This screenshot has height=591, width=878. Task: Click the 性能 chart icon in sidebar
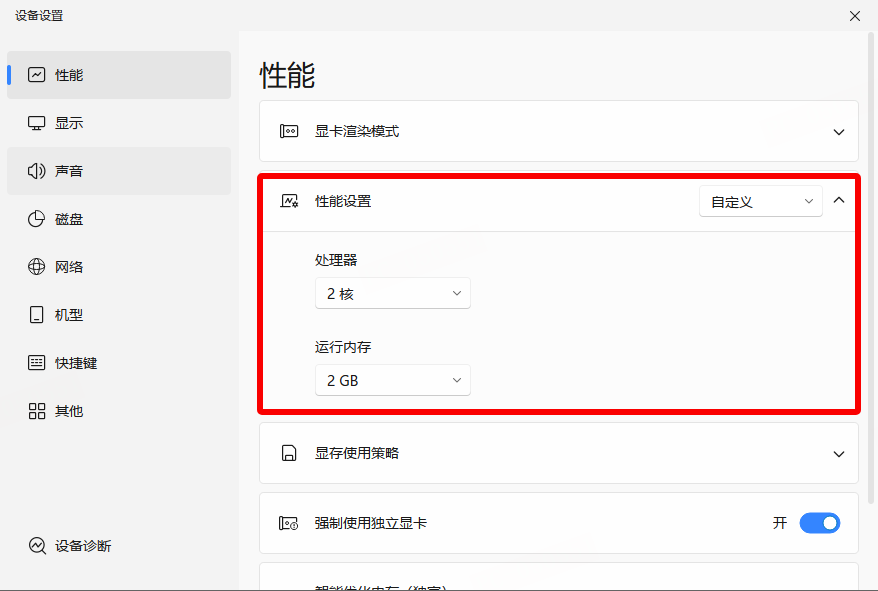click(x=37, y=75)
